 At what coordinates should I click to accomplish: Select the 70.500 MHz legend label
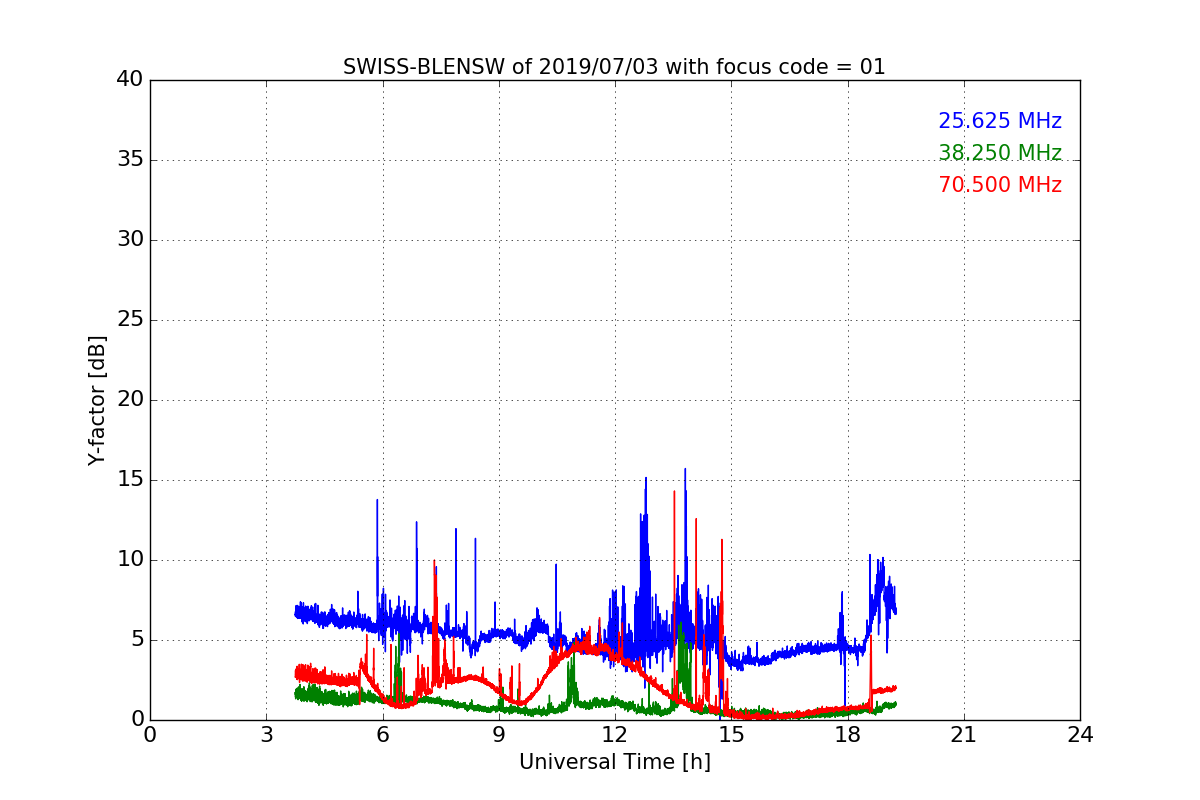coord(1000,185)
